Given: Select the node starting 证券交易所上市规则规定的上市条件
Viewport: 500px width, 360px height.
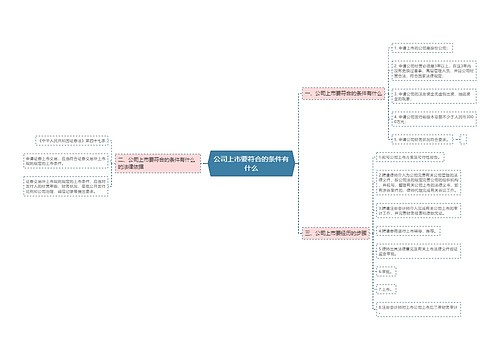Looking at the screenshot, I should coord(66,186).
